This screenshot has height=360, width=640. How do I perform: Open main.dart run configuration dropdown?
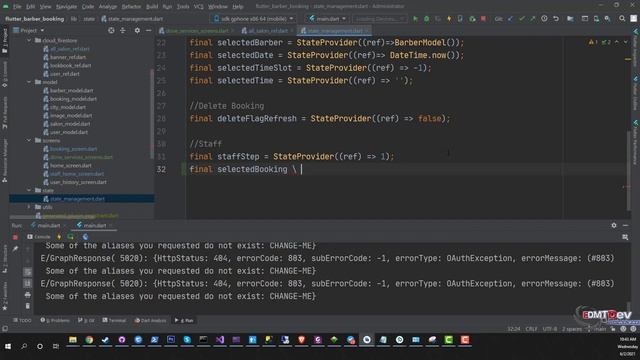pos(327,19)
